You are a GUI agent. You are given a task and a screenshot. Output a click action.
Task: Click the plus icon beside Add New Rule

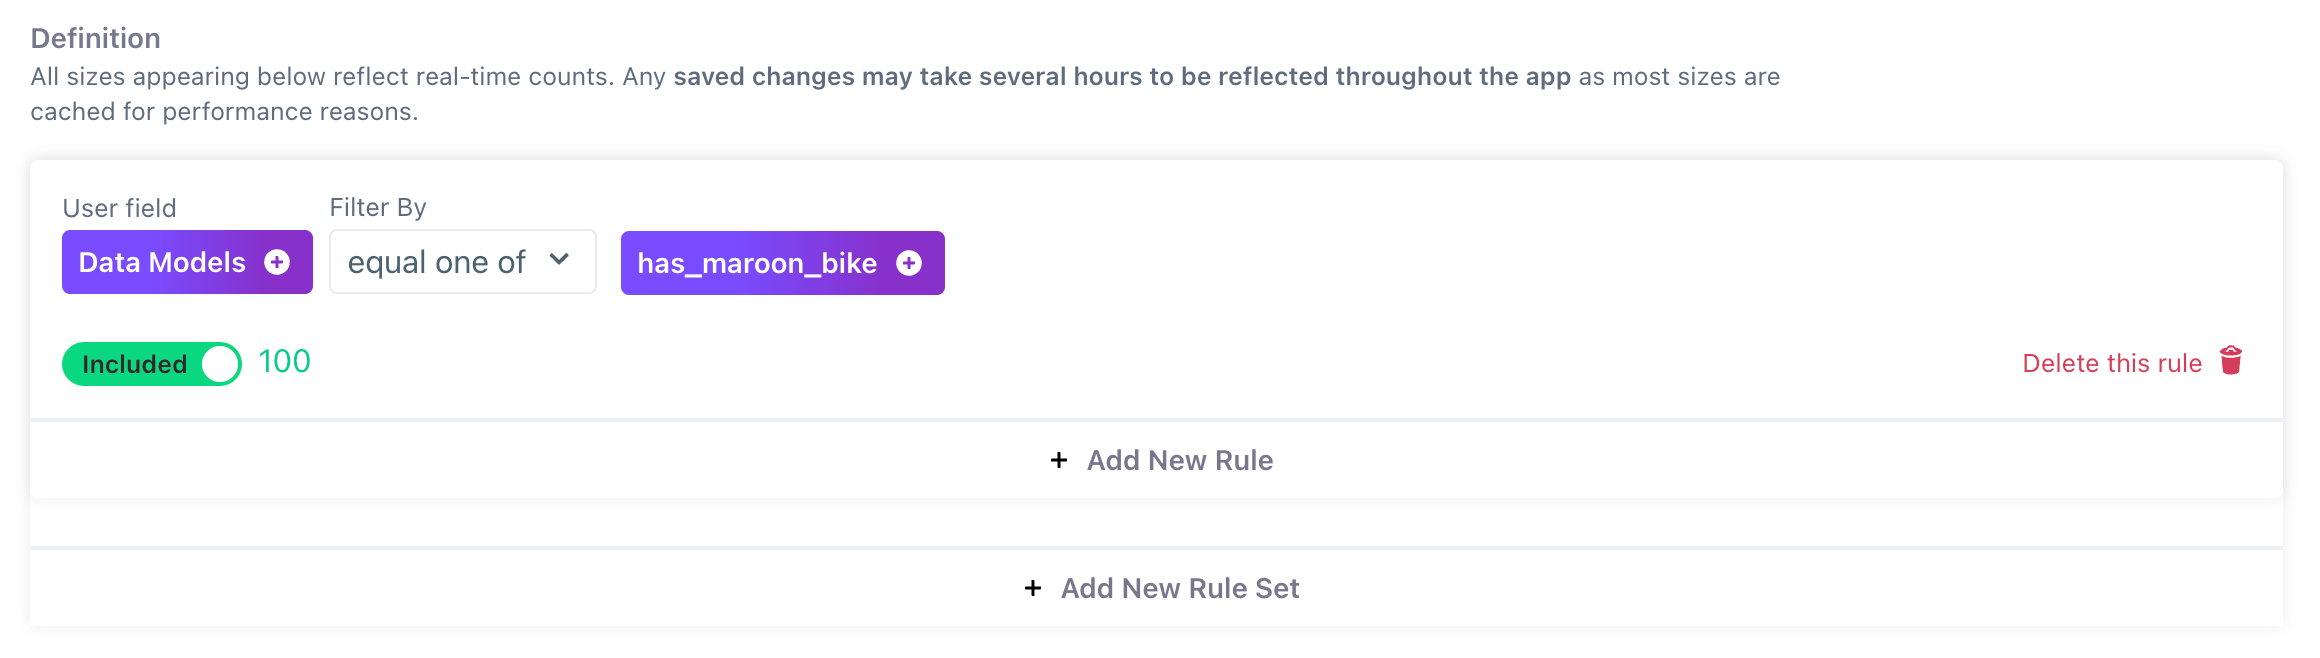coord(1059,460)
